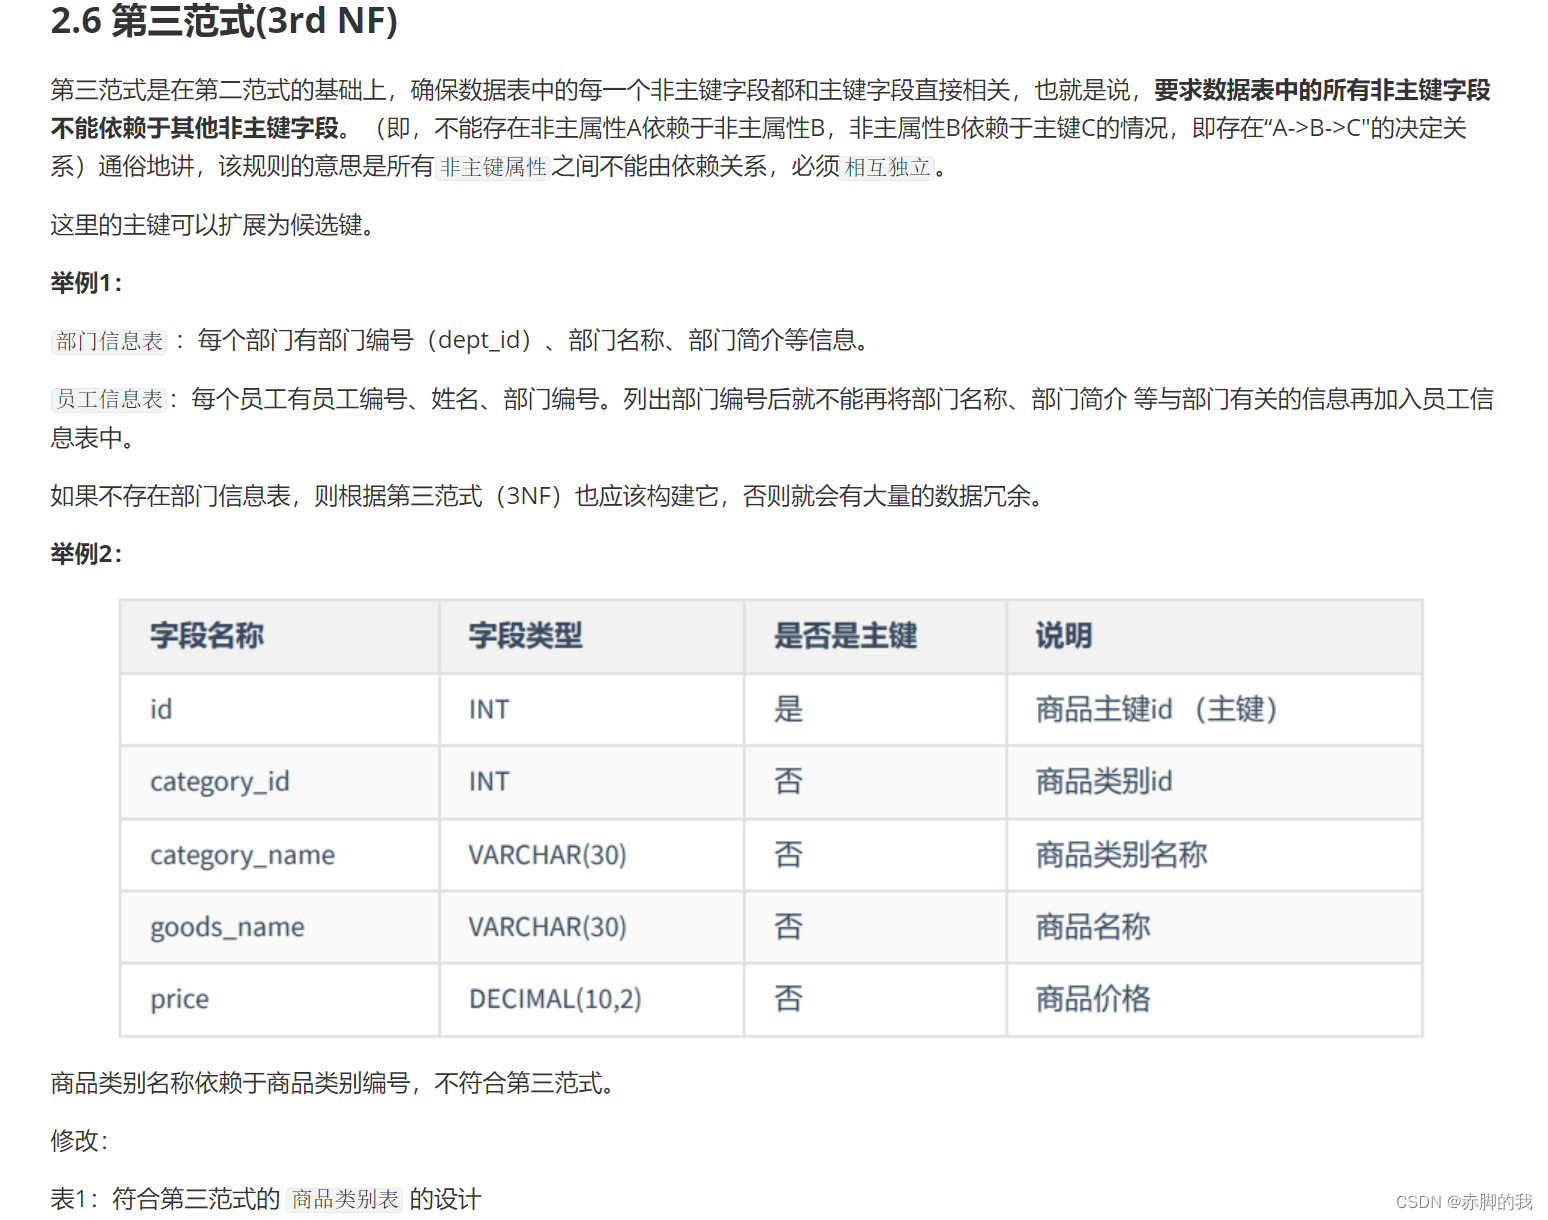Click table header '字段名称'

(x=207, y=636)
